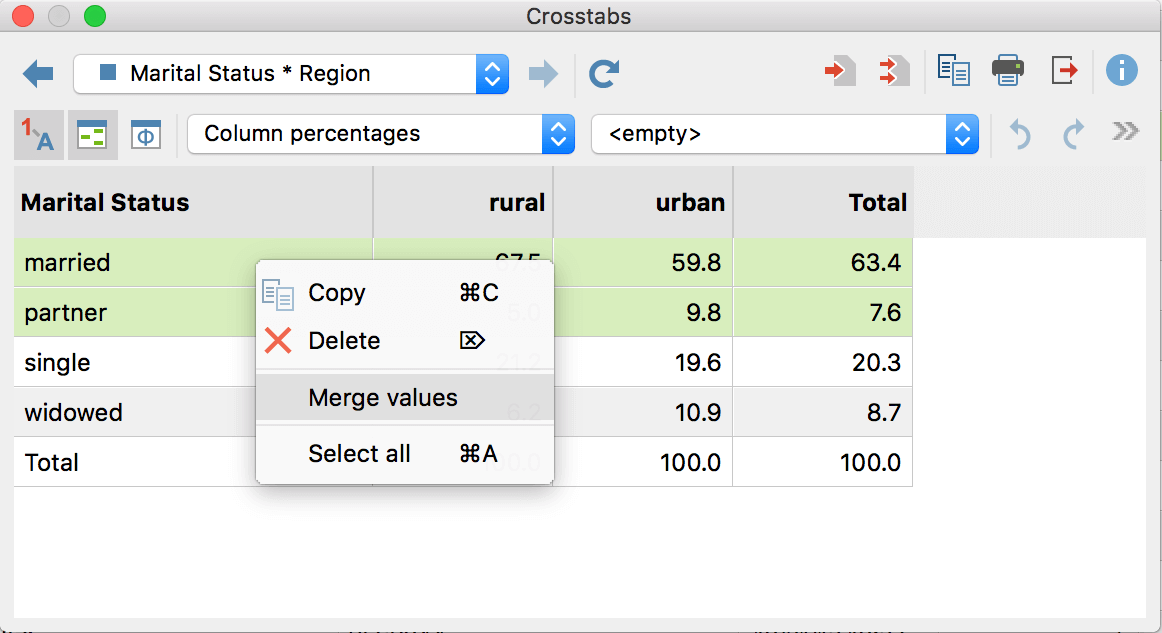The width and height of the screenshot is (1162, 633).
Task: Choose Copy in the context menu
Action: (405, 293)
